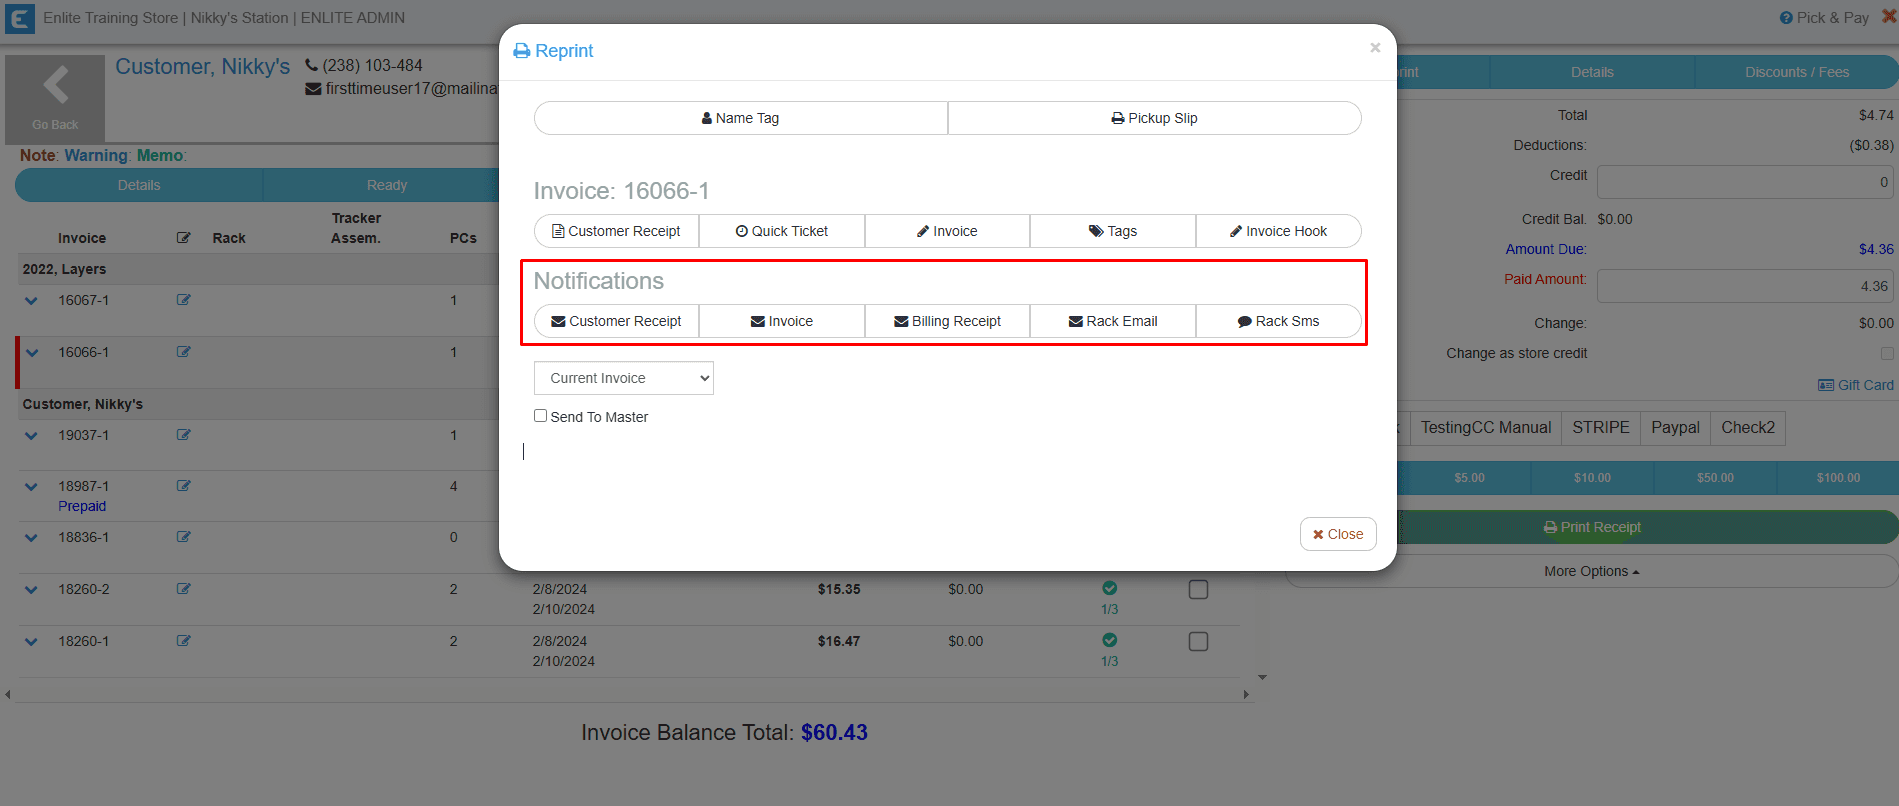Email the Customer Receipt notification

[x=616, y=321]
